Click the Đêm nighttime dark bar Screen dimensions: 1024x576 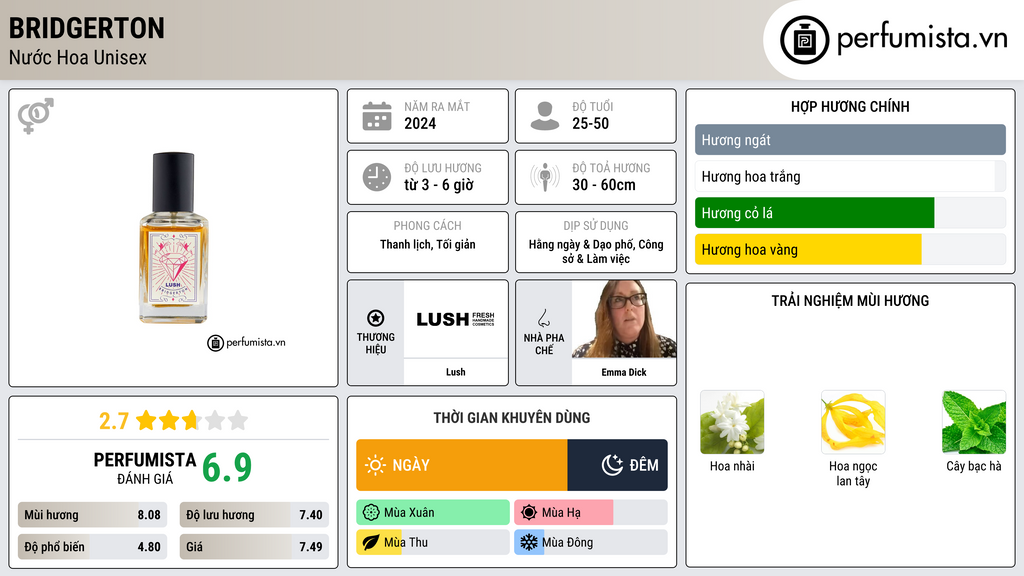pos(618,465)
